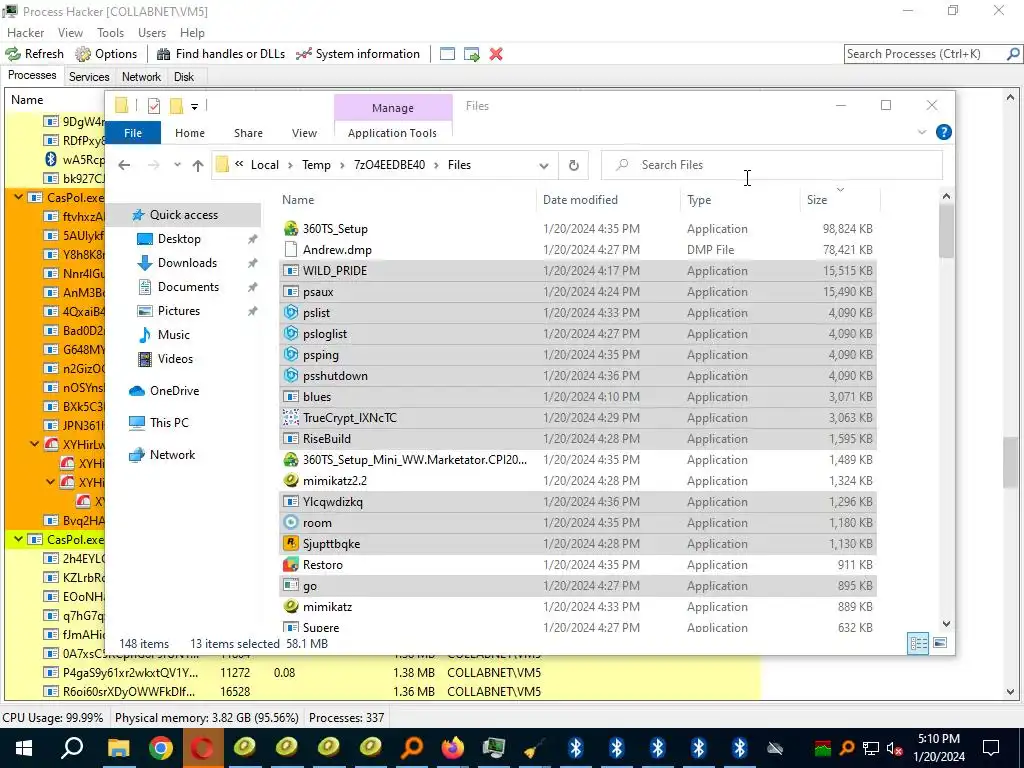1024x768 pixels.
Task: Sort files by Date modified column
Action: pyautogui.click(x=608, y=200)
